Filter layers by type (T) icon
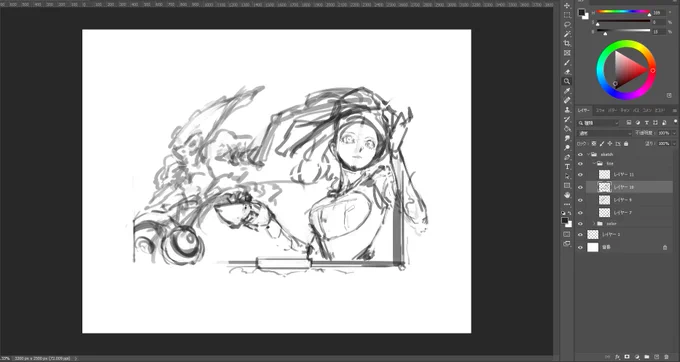The height and width of the screenshot is (362, 680). click(647, 123)
